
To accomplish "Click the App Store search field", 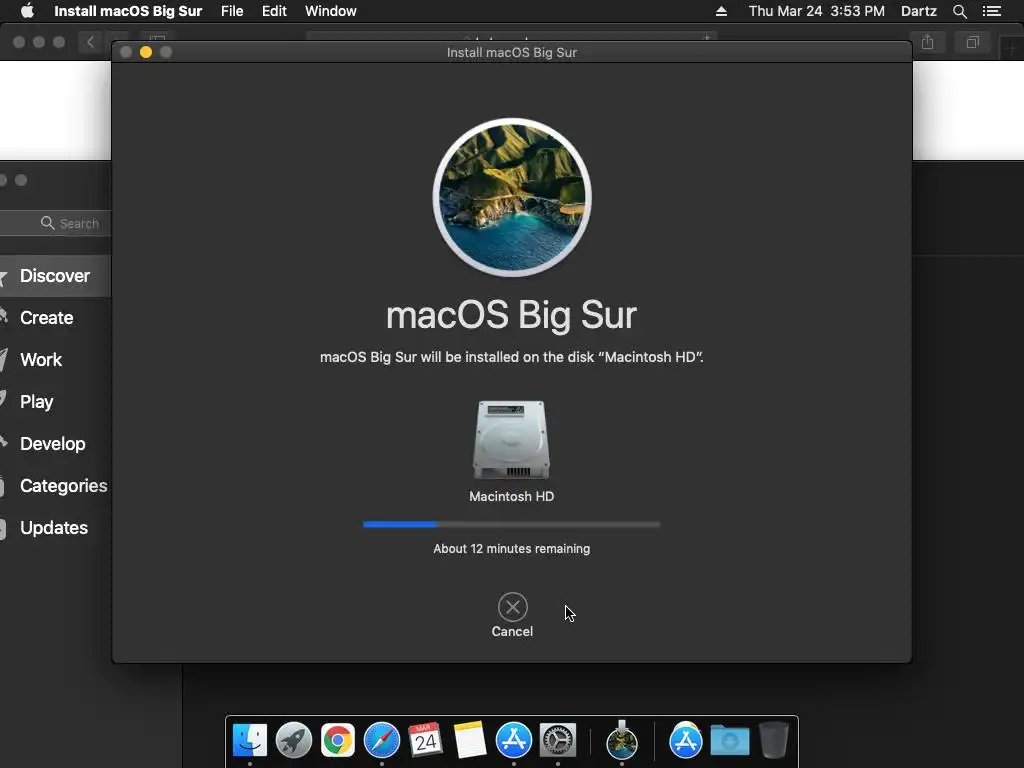I will tap(56, 223).
